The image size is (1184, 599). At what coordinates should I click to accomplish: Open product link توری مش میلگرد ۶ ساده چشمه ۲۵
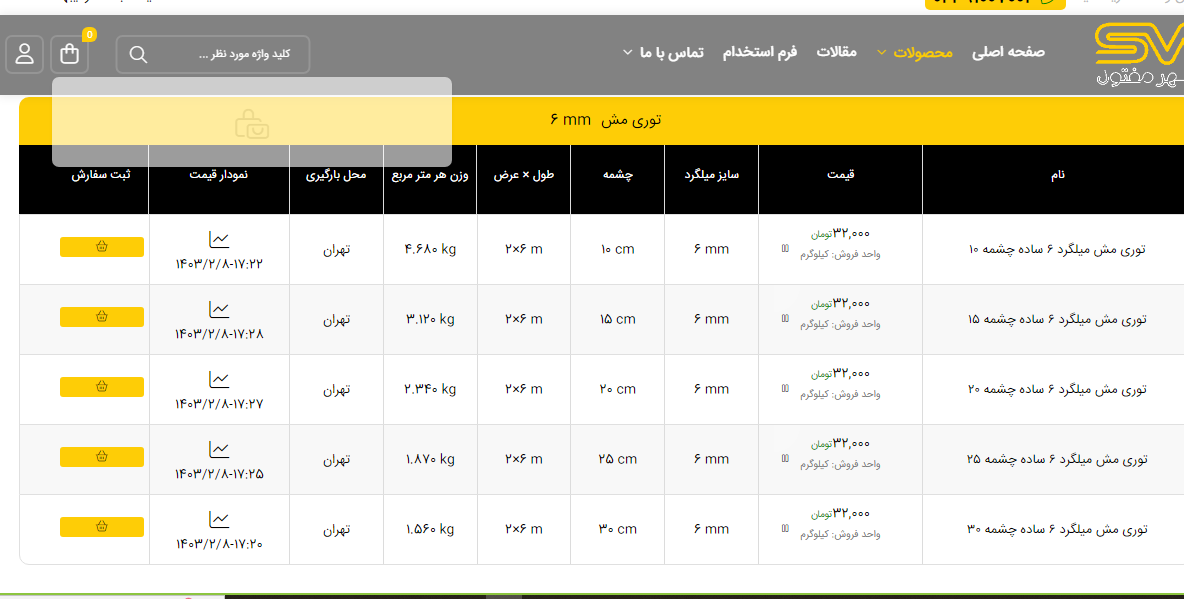coord(1057,459)
